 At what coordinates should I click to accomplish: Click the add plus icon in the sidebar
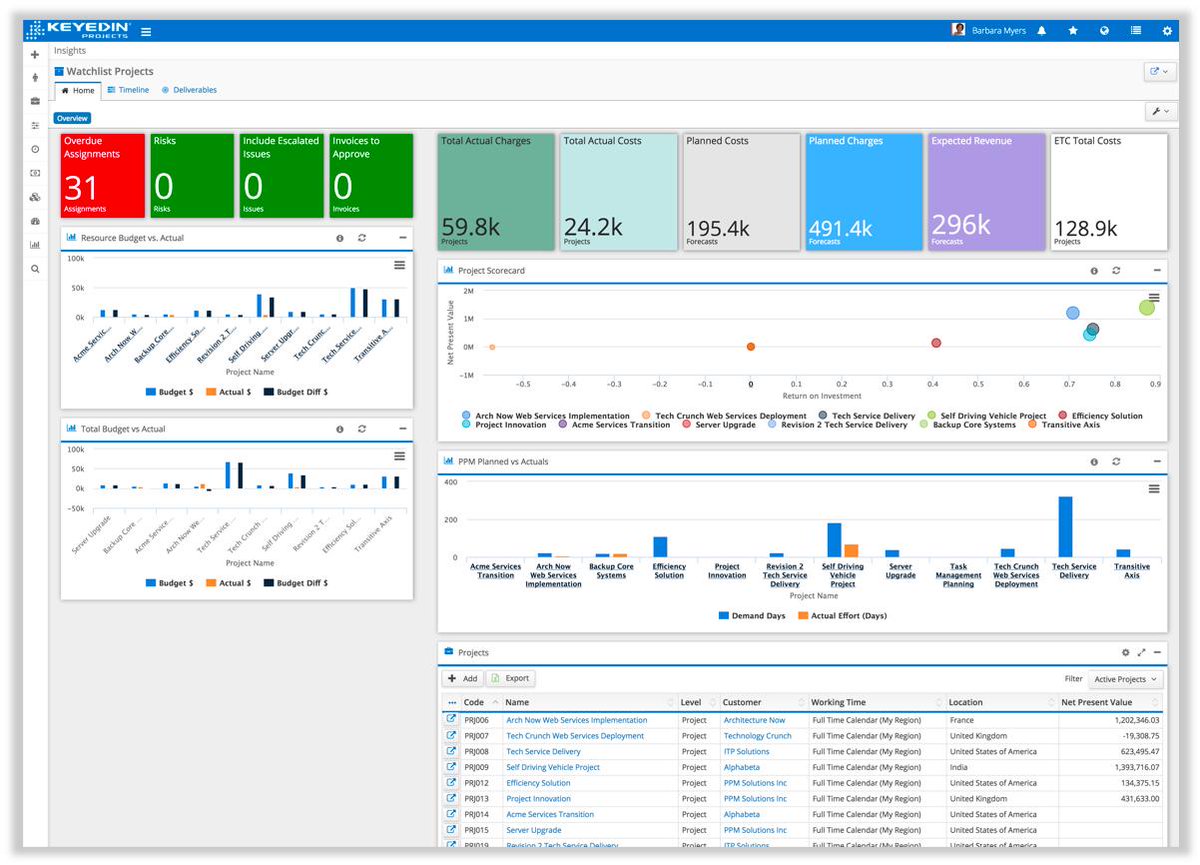(x=34, y=53)
